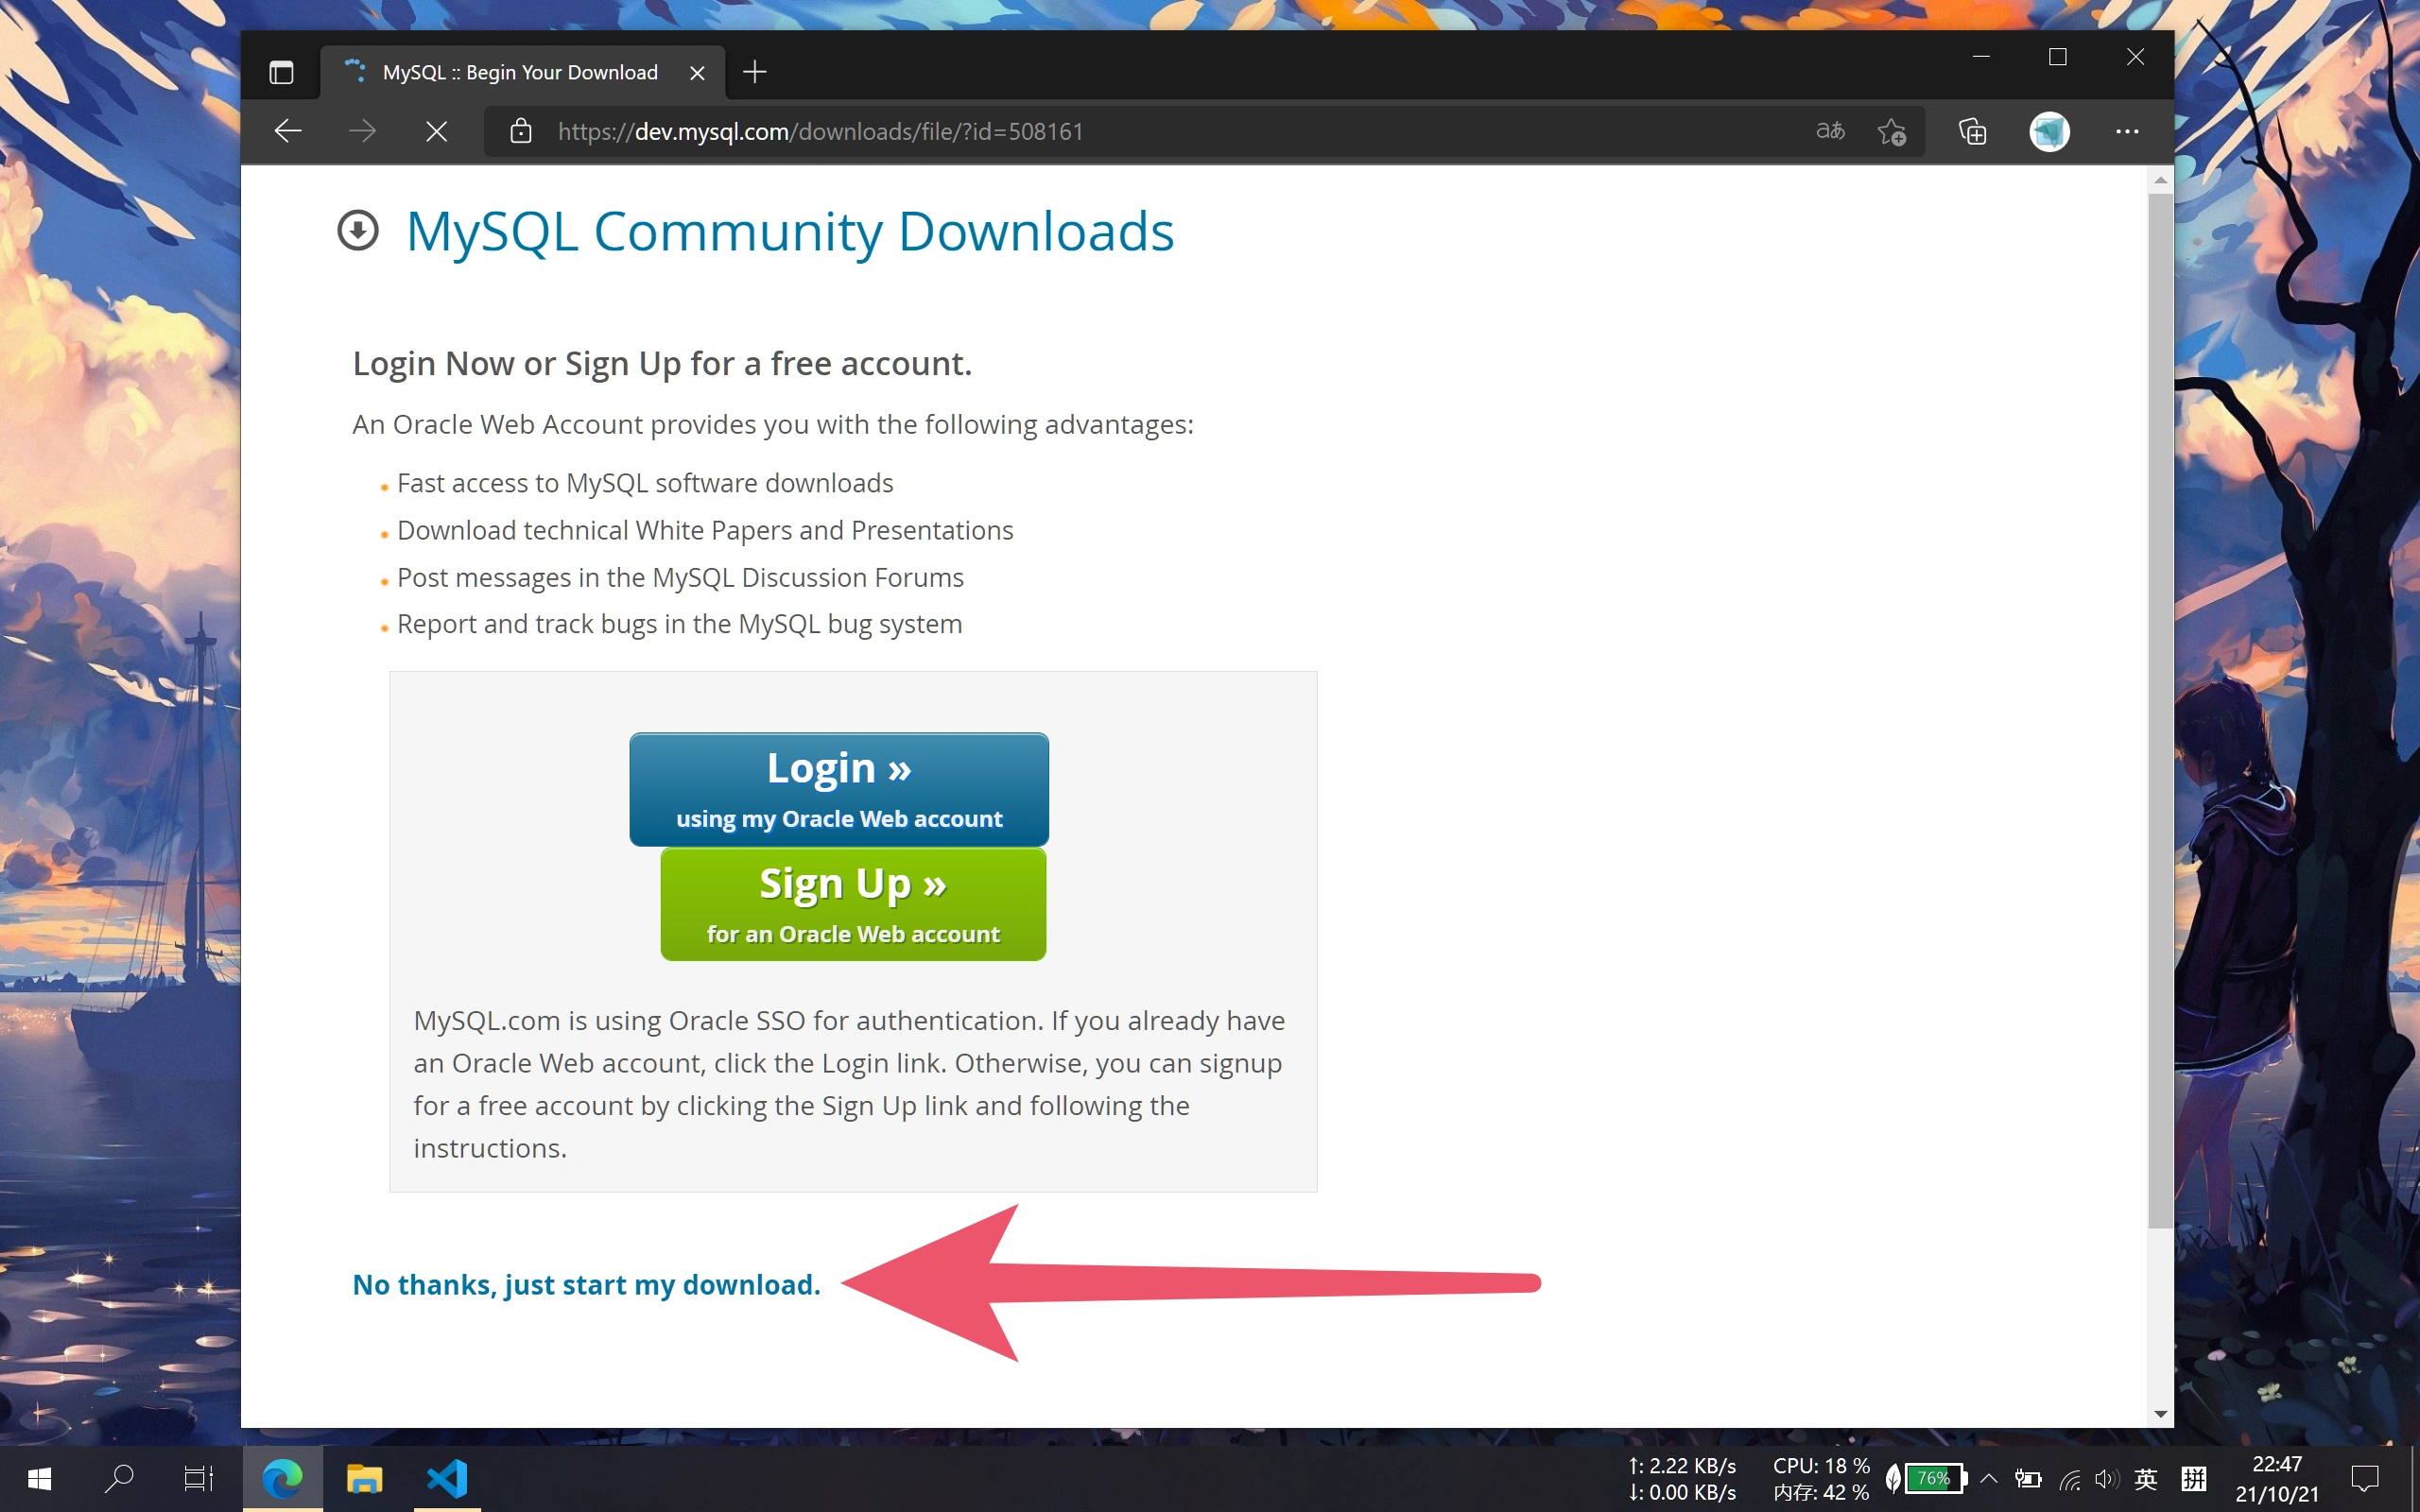Open the volume speaker tray icon

click(2106, 1478)
